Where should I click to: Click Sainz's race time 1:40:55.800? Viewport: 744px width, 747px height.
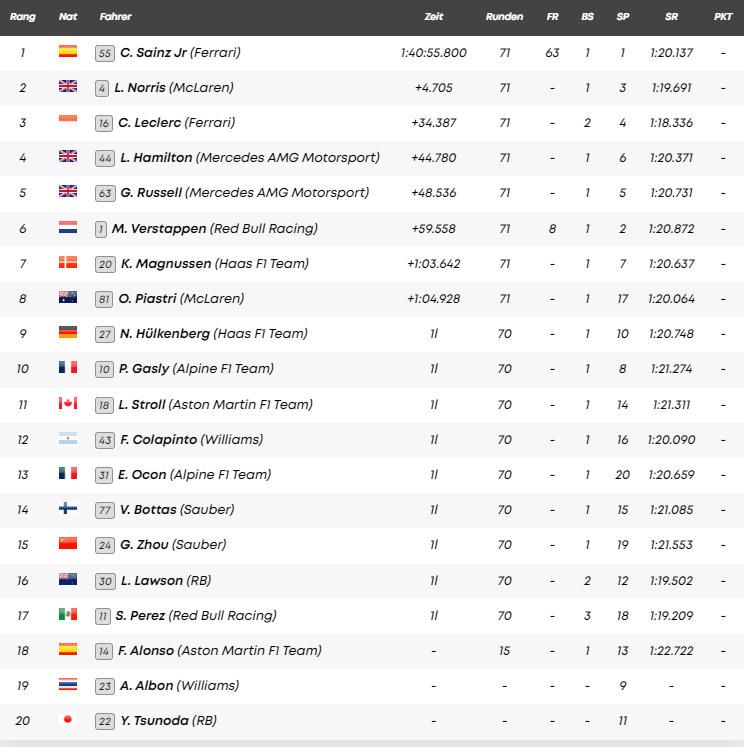coord(433,52)
